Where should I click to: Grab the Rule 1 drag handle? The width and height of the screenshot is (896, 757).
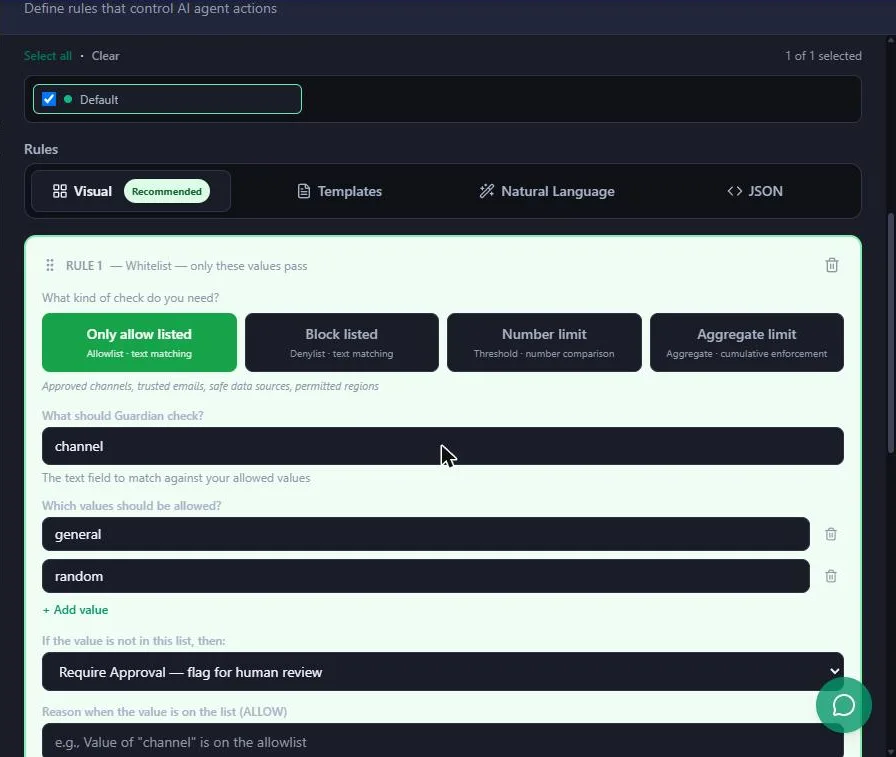[50, 265]
